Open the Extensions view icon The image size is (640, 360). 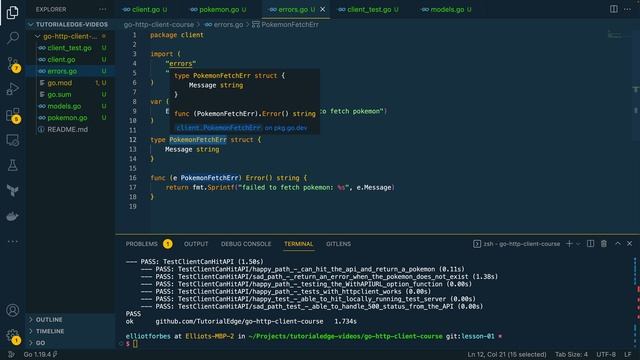12,115
